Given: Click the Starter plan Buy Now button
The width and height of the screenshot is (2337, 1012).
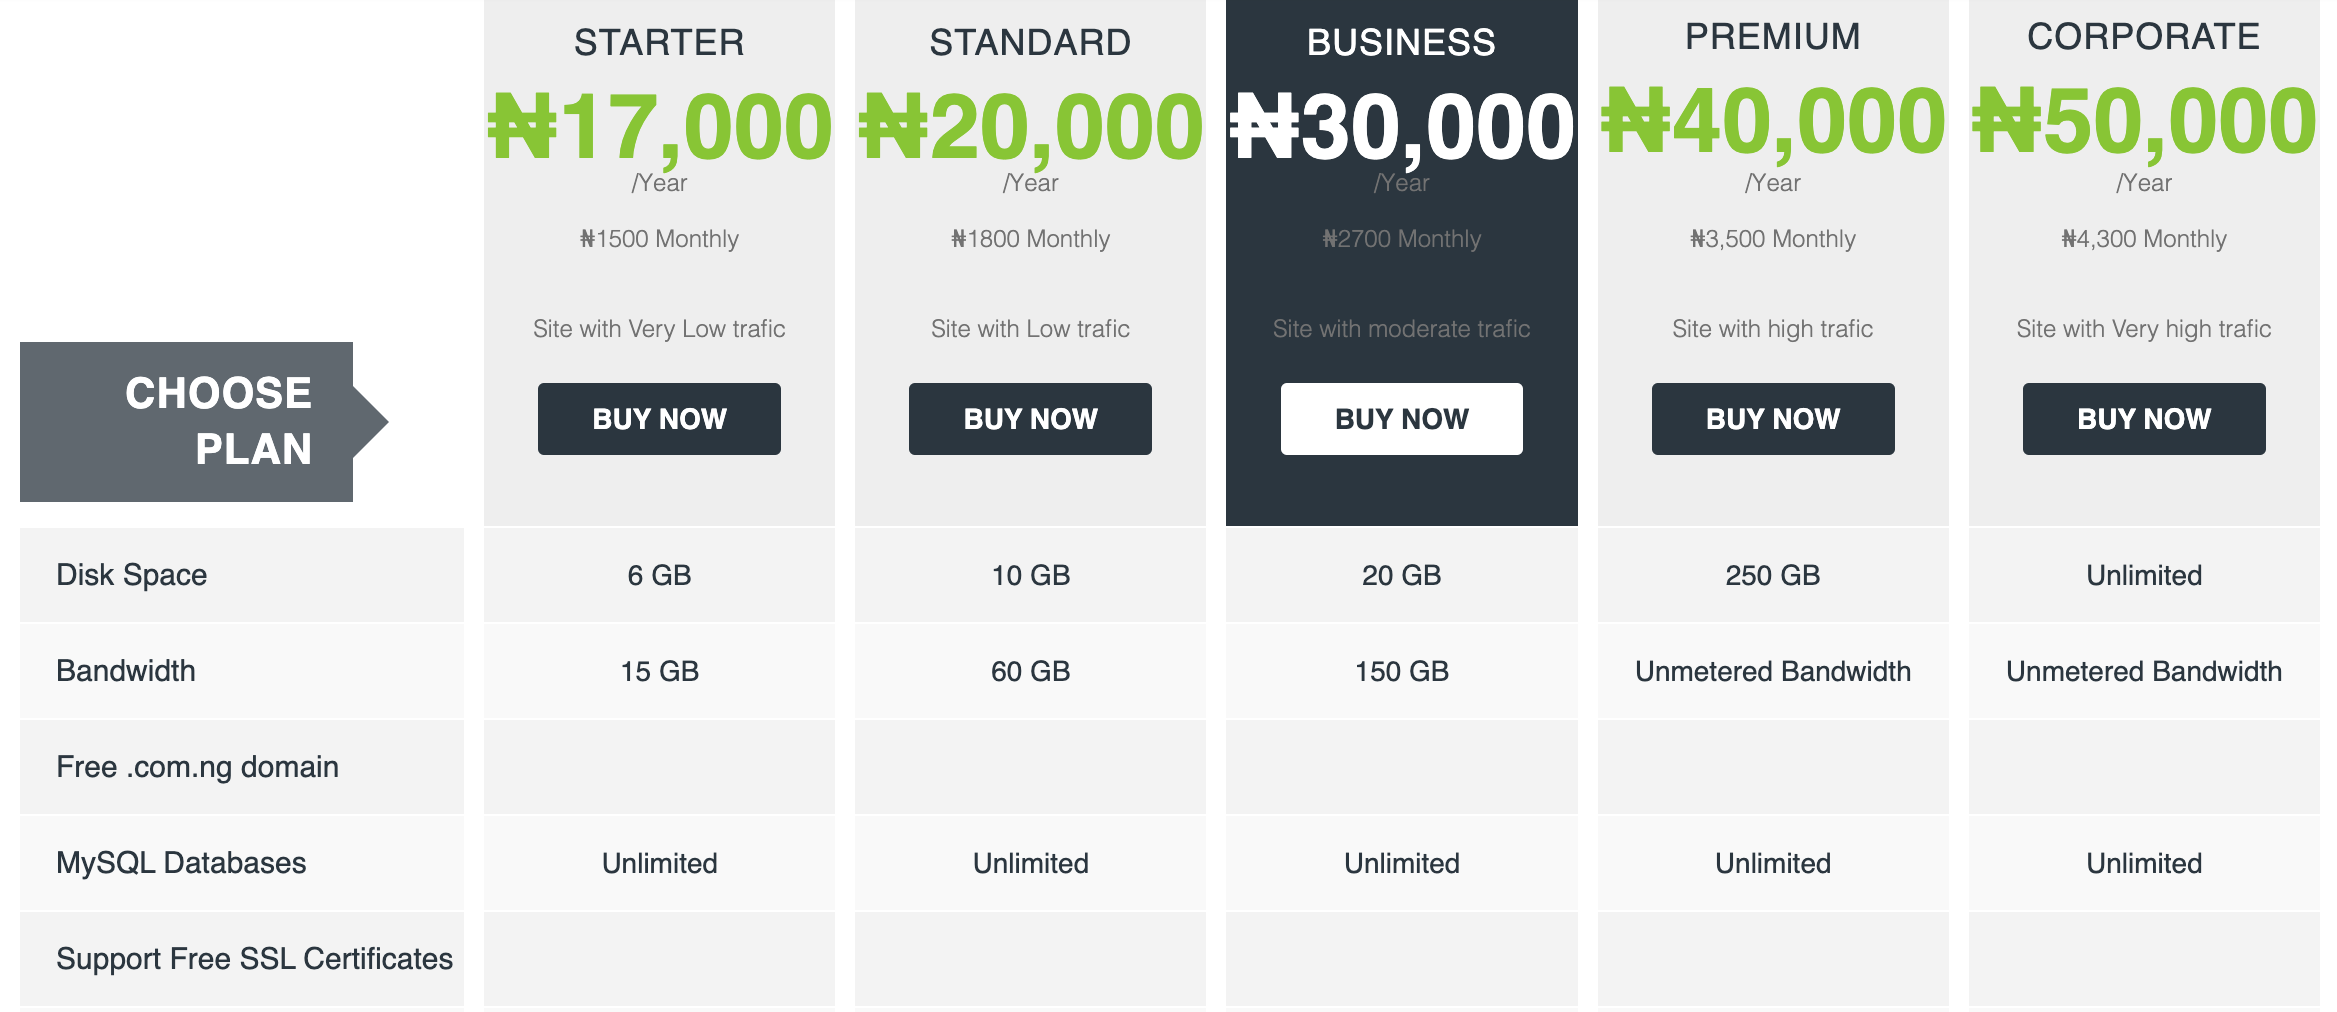Looking at the screenshot, I should (659, 419).
